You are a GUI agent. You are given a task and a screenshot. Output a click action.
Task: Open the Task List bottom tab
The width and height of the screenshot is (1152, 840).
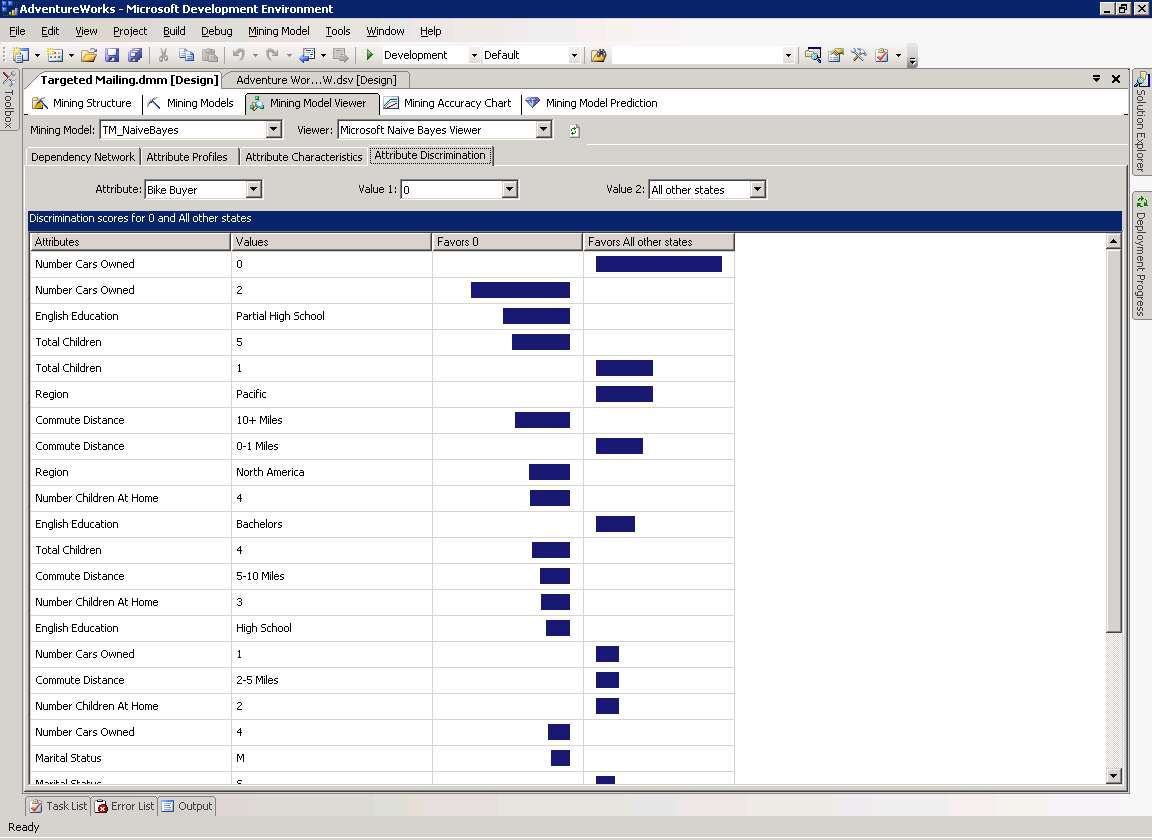coord(58,806)
